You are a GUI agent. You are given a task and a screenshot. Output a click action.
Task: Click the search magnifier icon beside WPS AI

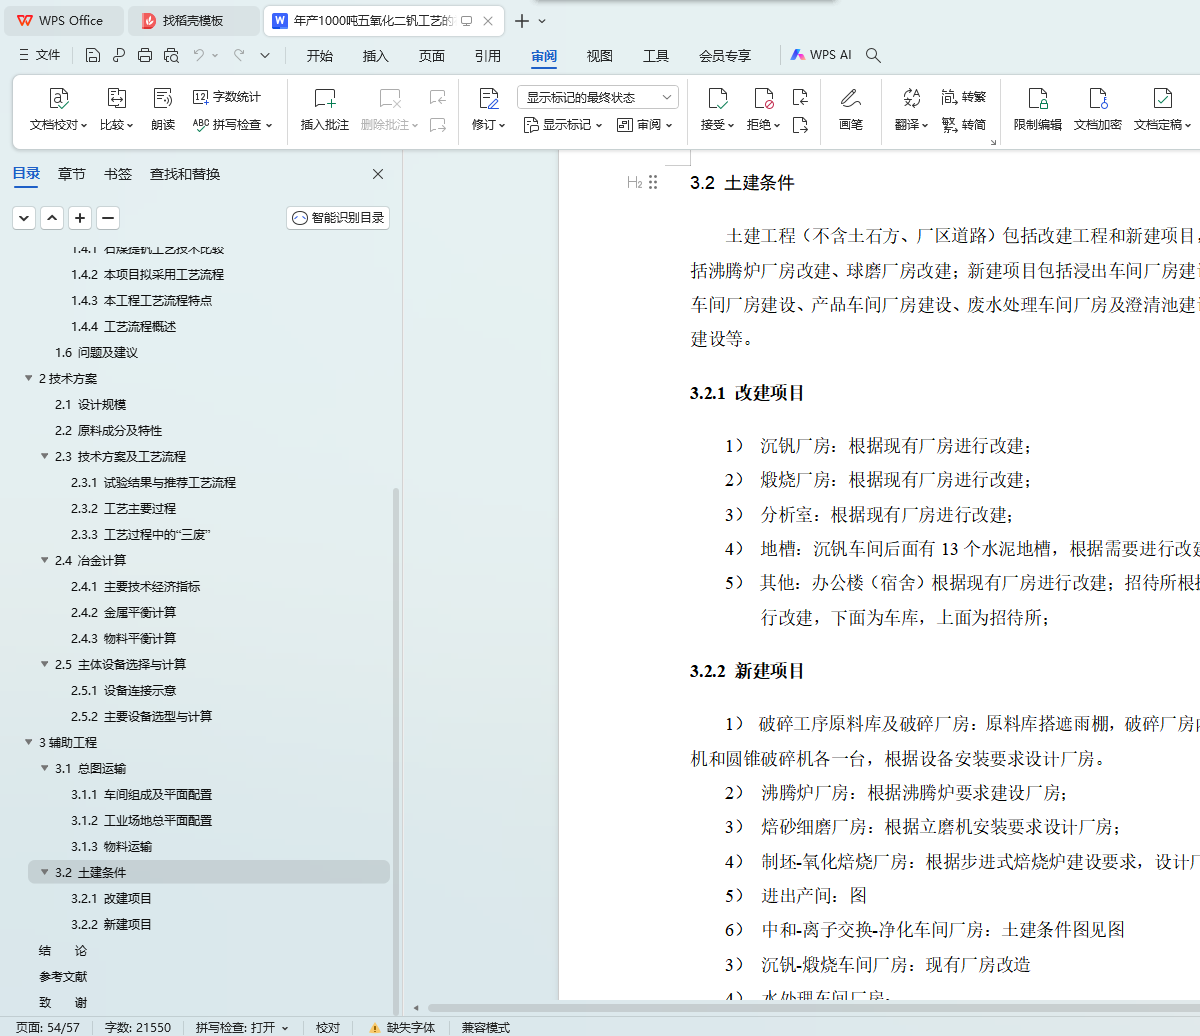873,55
